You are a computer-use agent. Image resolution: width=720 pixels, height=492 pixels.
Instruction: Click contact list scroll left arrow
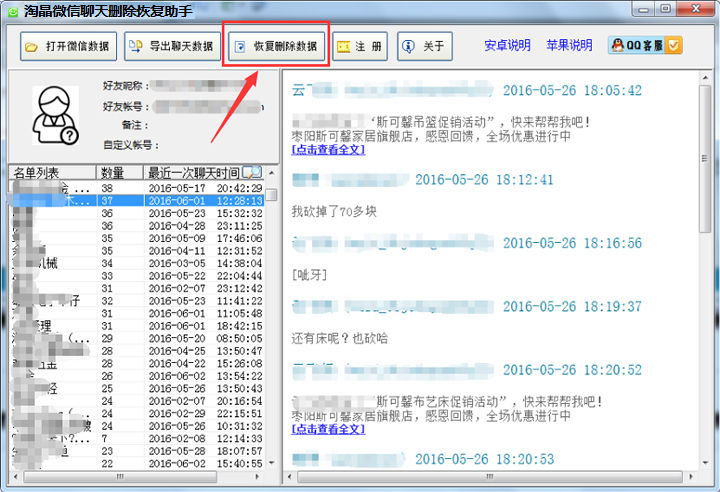(x=16, y=477)
